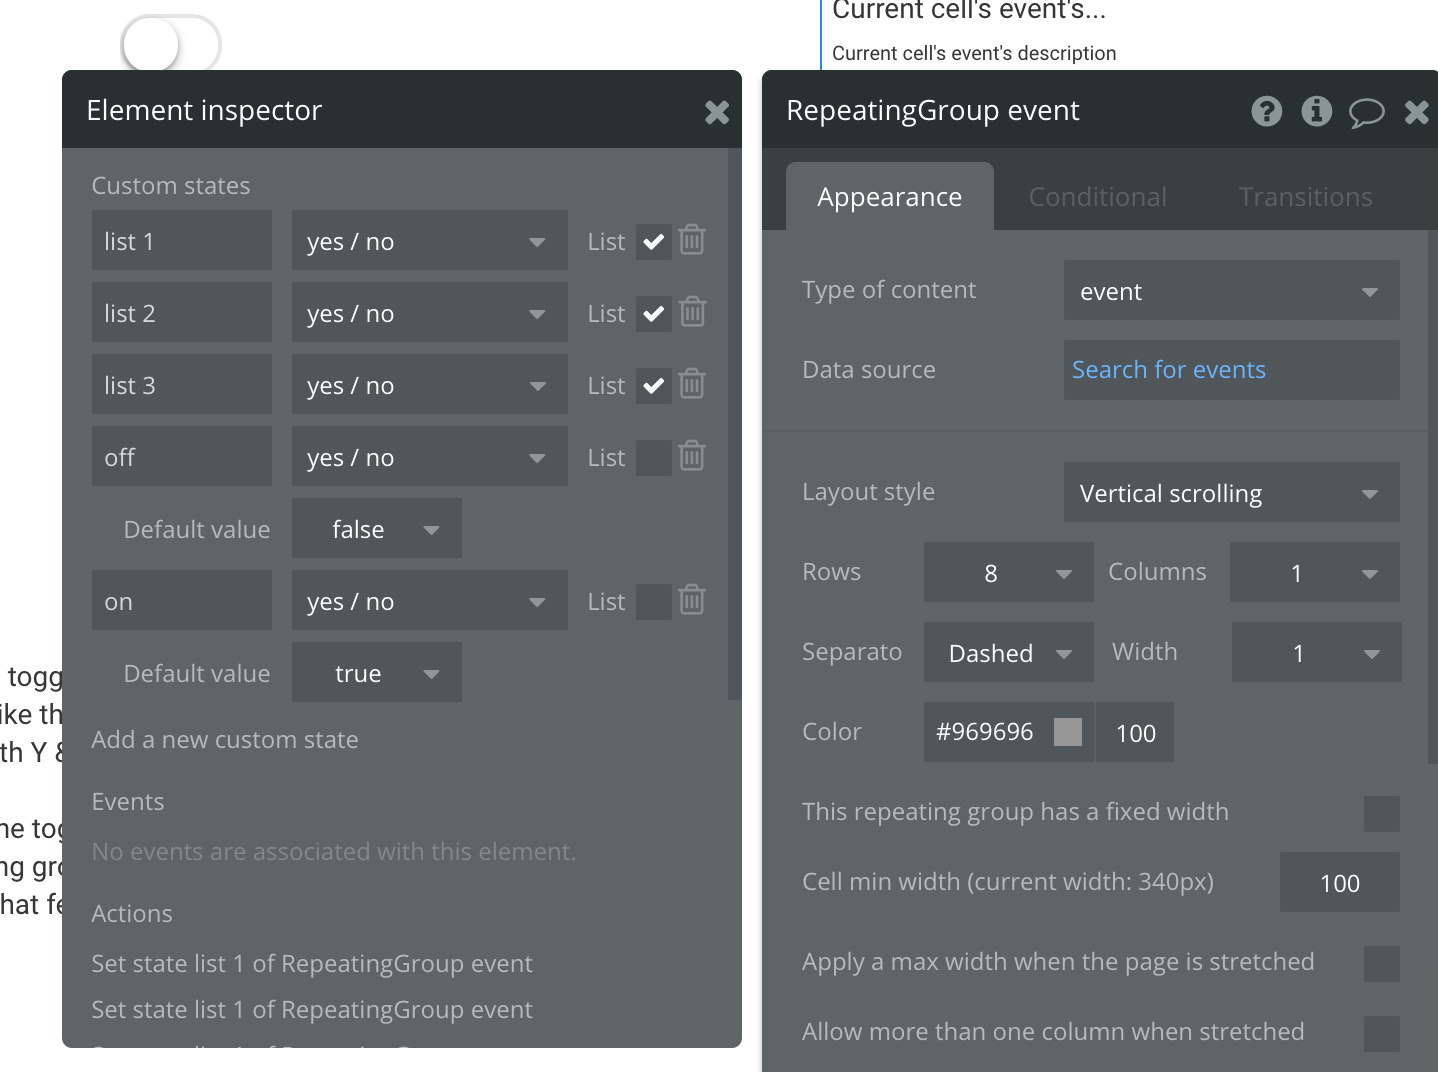Click trash icon for list 2 state
Image resolution: width=1438 pixels, height=1072 pixels.
692,312
